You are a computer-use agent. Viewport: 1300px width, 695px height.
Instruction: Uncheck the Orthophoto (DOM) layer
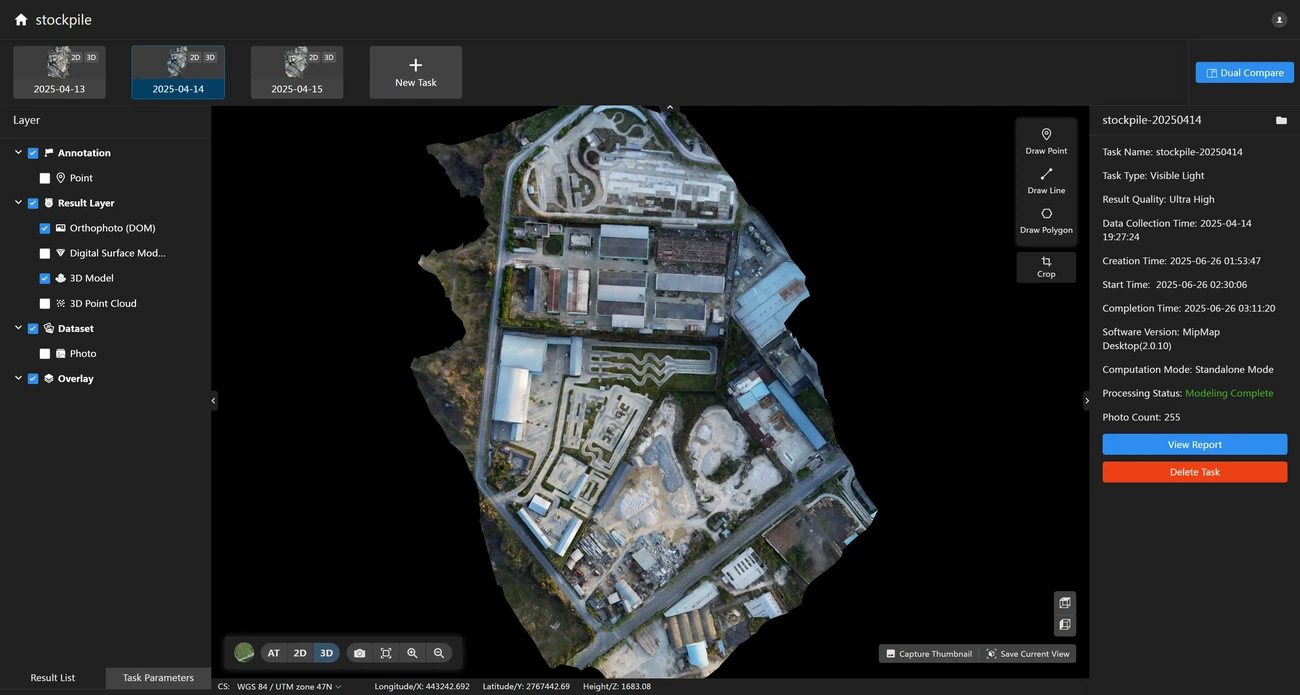(45, 229)
